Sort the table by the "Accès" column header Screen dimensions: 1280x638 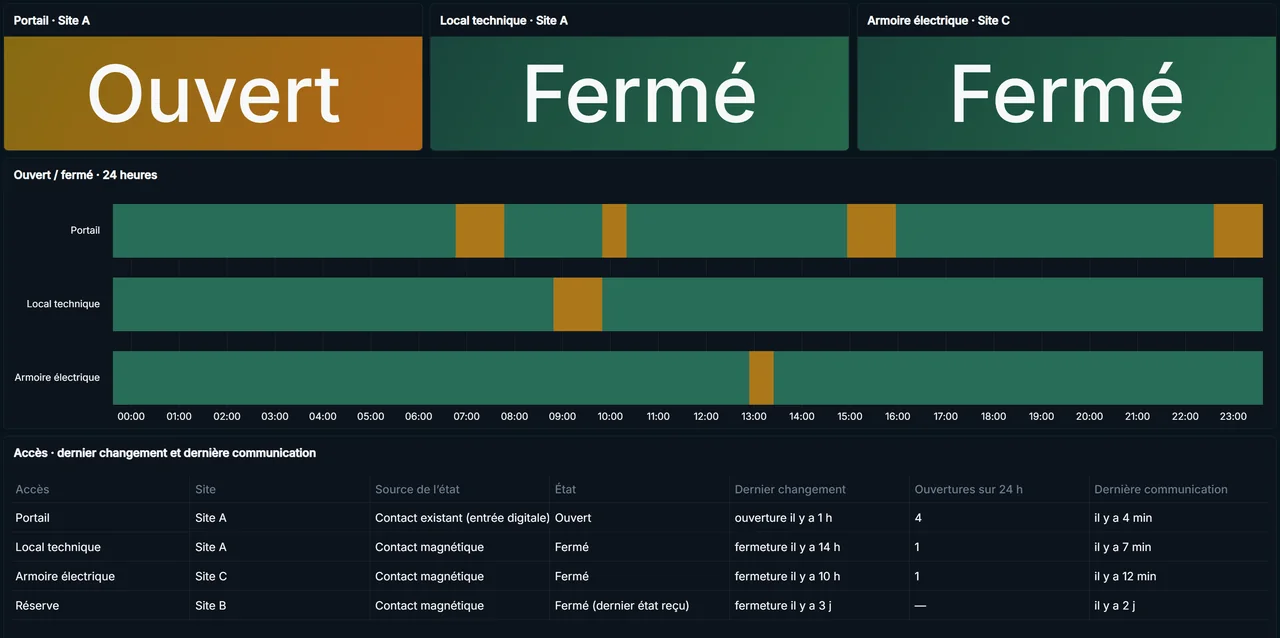point(33,489)
